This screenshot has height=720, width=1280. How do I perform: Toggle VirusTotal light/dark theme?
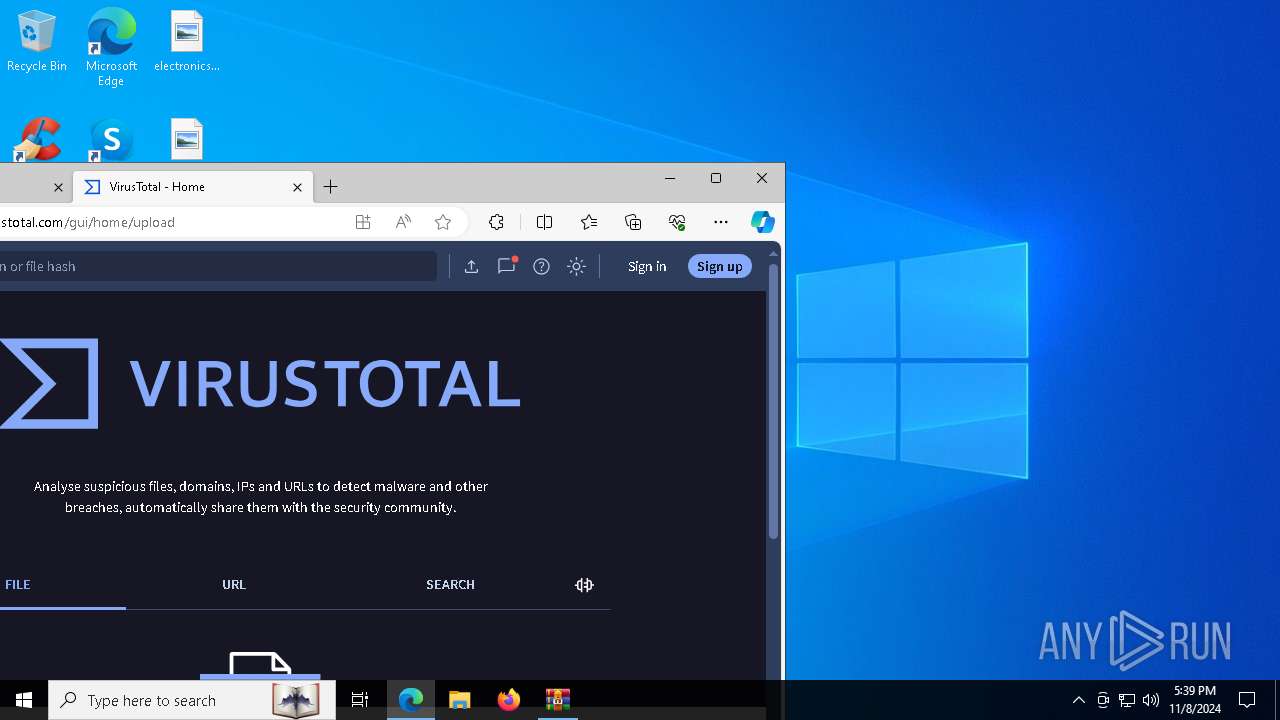point(576,266)
